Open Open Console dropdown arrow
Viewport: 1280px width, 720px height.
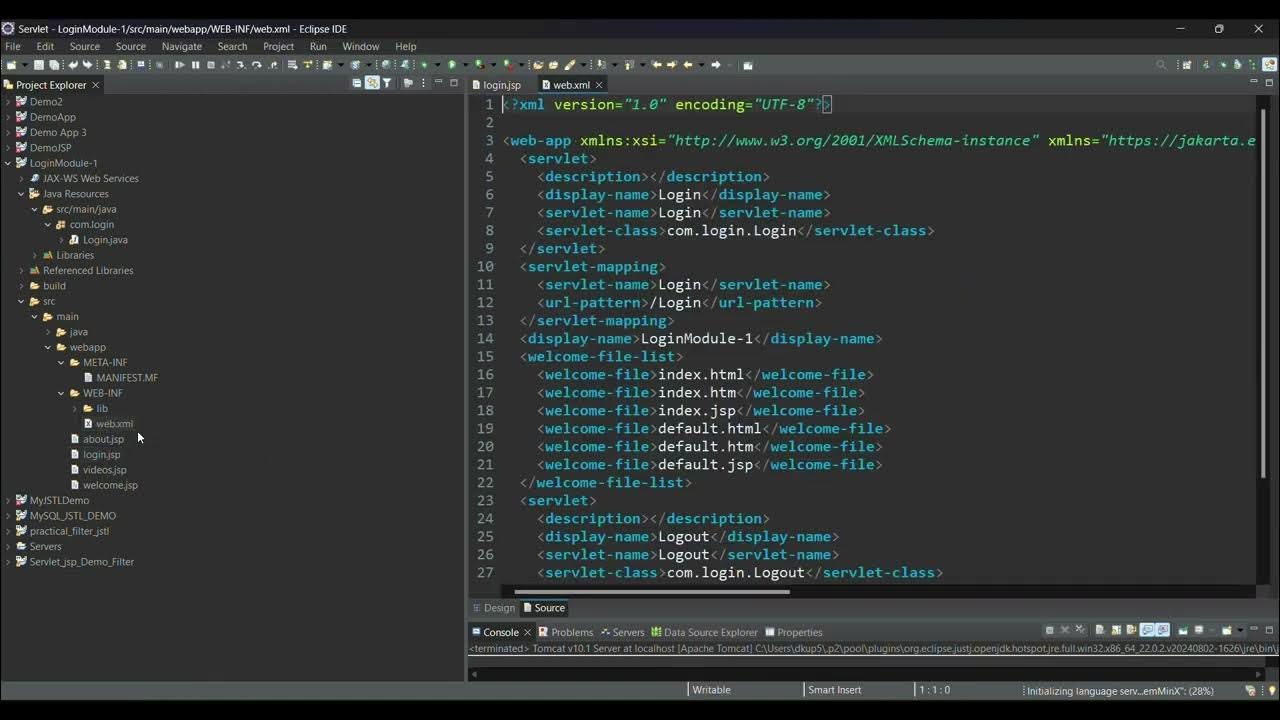click(x=1240, y=630)
